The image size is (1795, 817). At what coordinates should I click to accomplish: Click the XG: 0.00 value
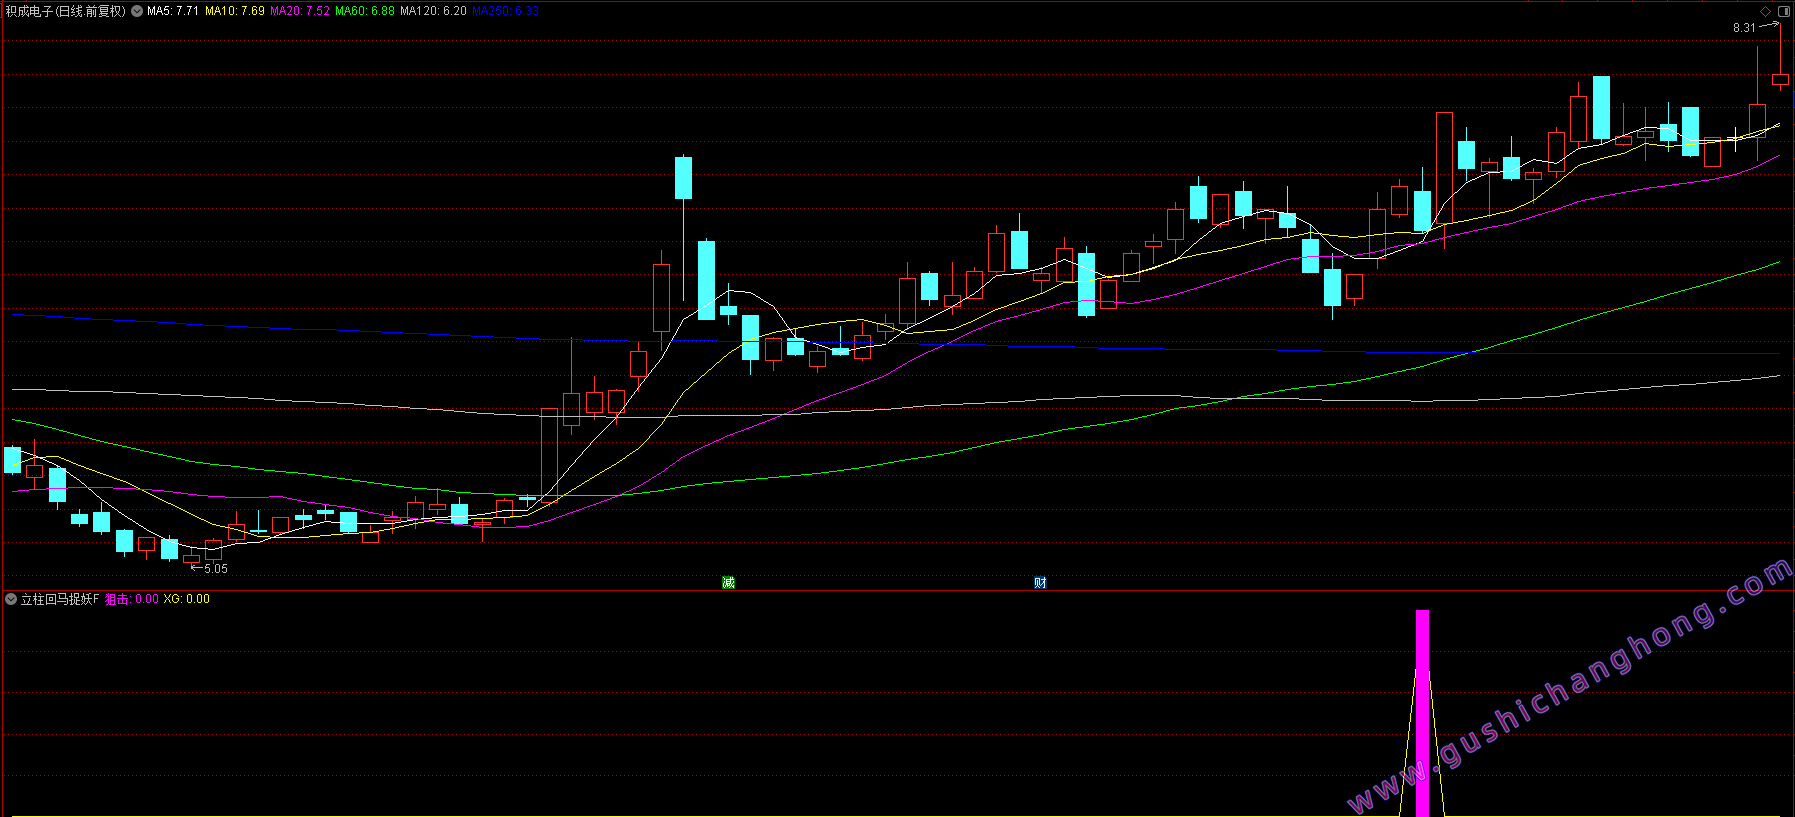187,599
